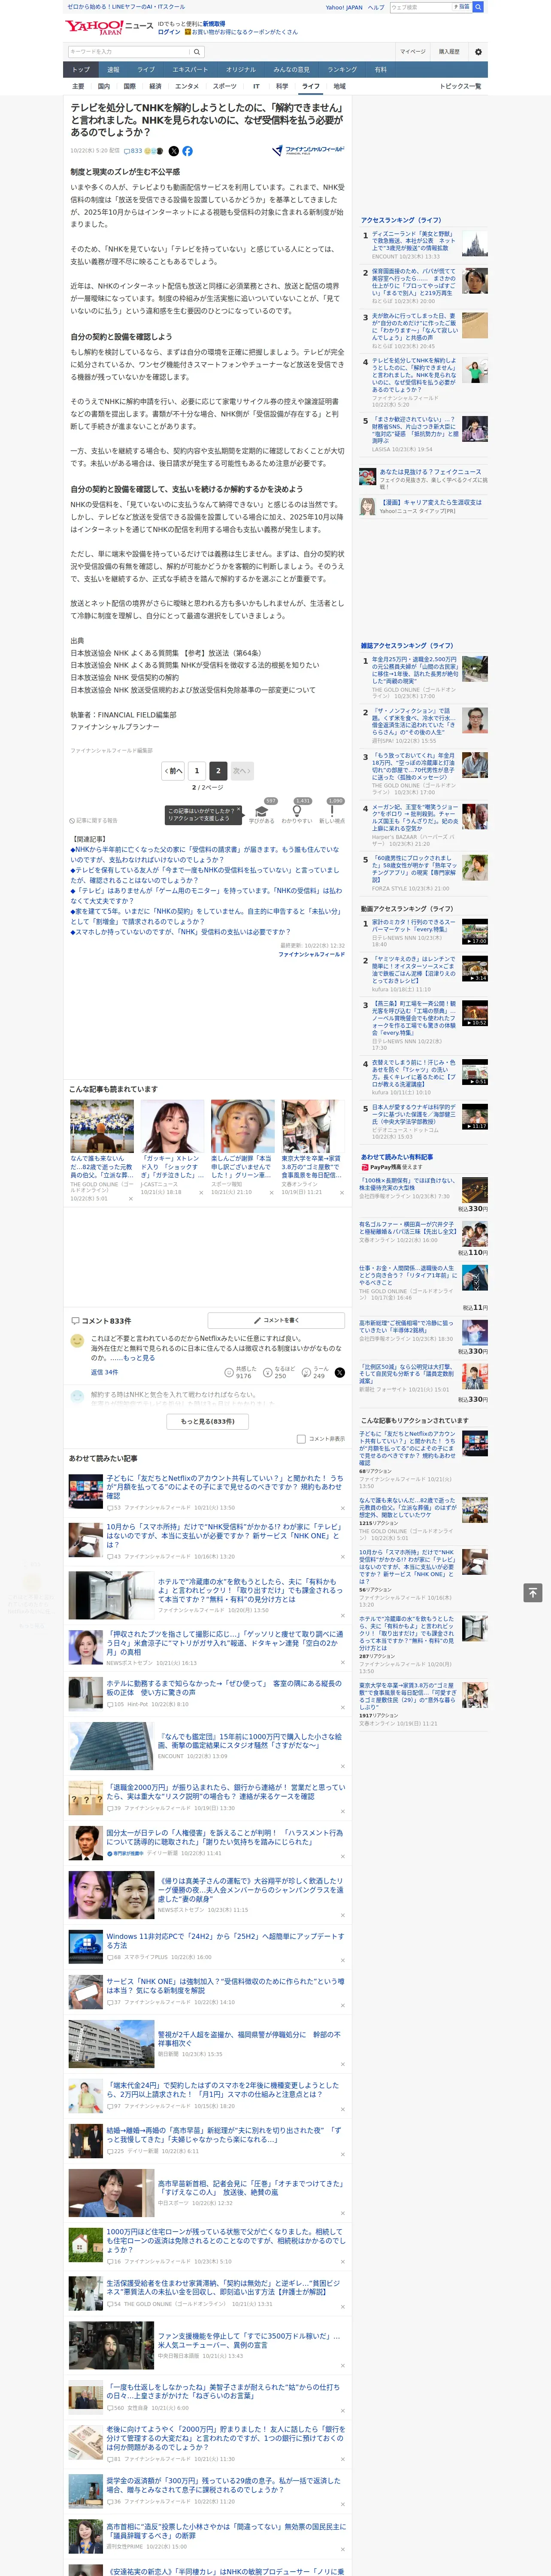Open the 東京大学を卒業 recommended article thumbnail

point(313,1127)
